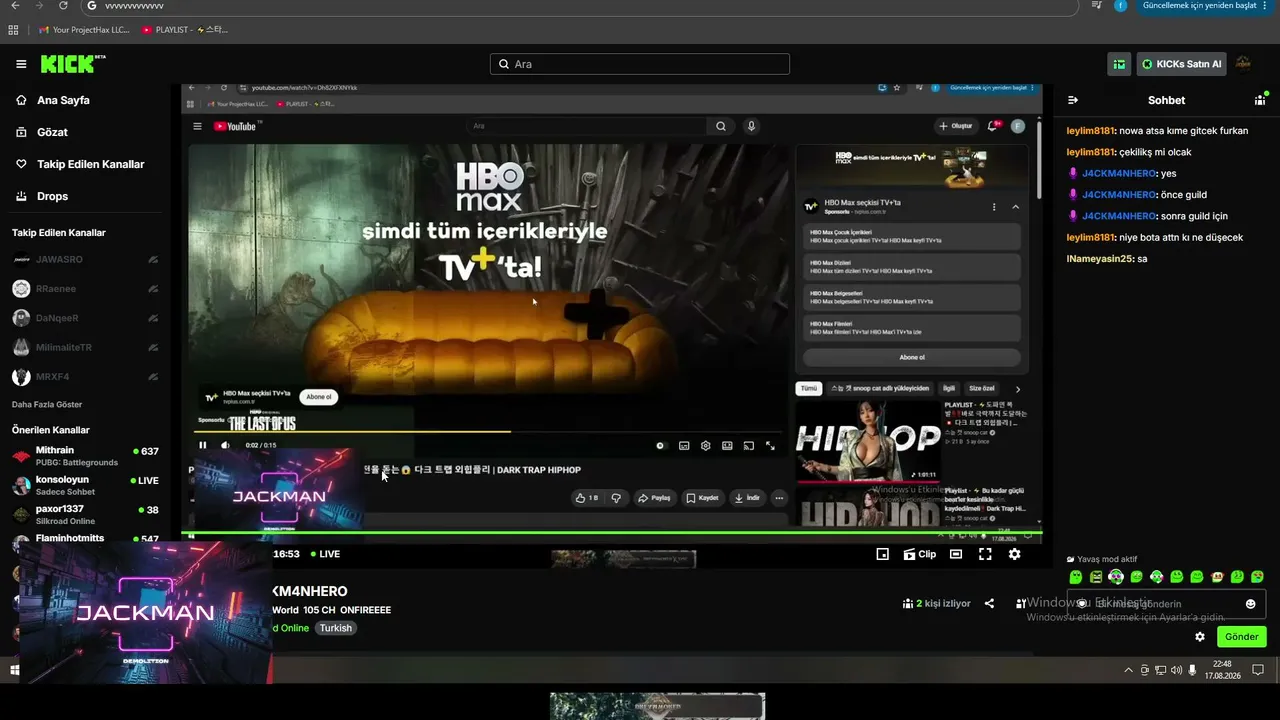Open JAWASRO followed channel
The height and width of the screenshot is (720, 1280).
85,259
